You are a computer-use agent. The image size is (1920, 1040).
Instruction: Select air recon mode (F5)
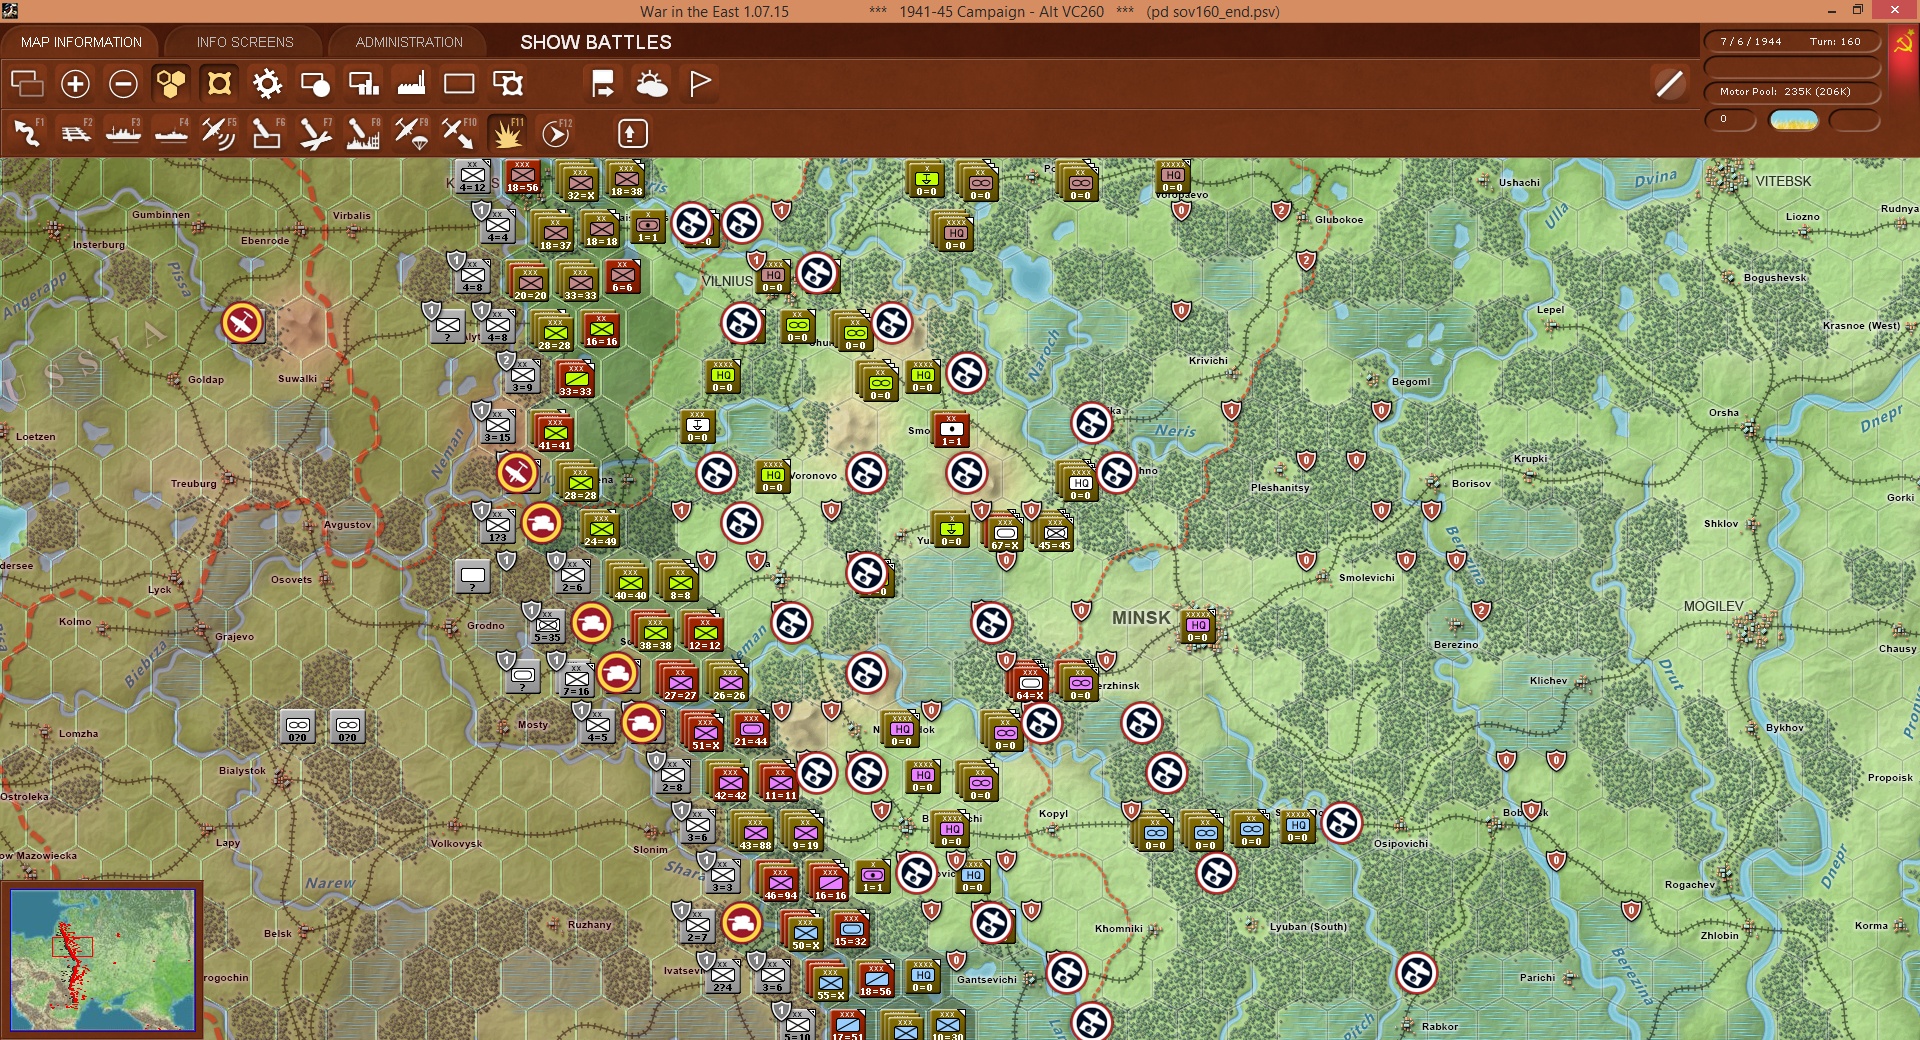[x=218, y=133]
